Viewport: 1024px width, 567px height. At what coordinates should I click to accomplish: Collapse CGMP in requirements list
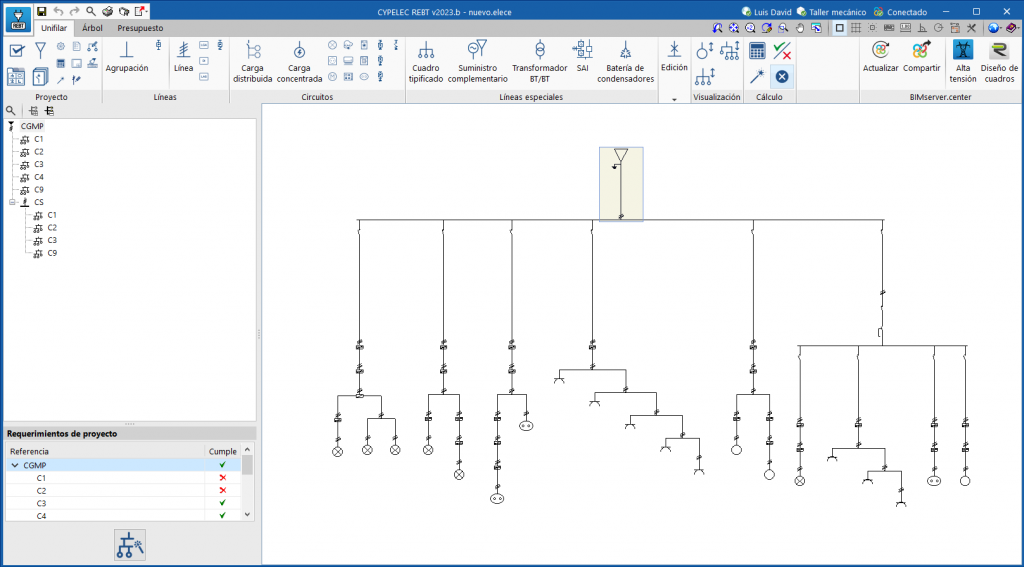click(14, 465)
